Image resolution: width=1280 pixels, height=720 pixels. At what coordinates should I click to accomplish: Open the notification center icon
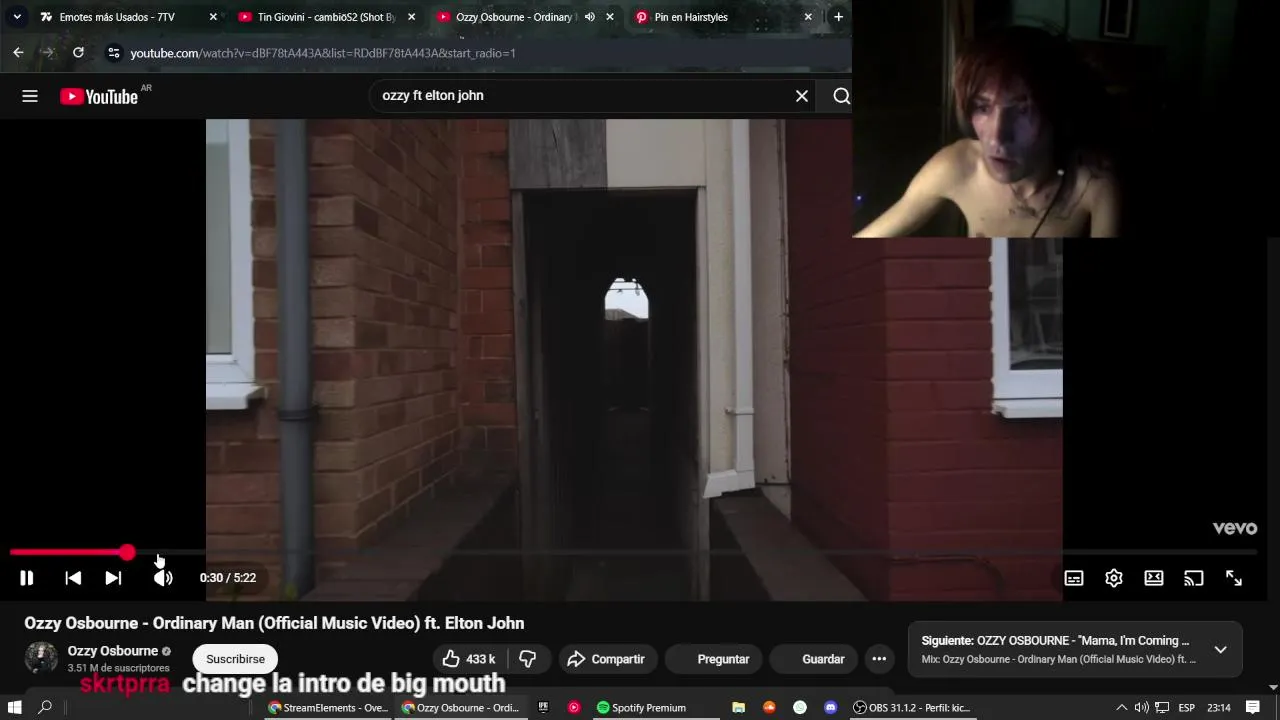coord(1253,708)
